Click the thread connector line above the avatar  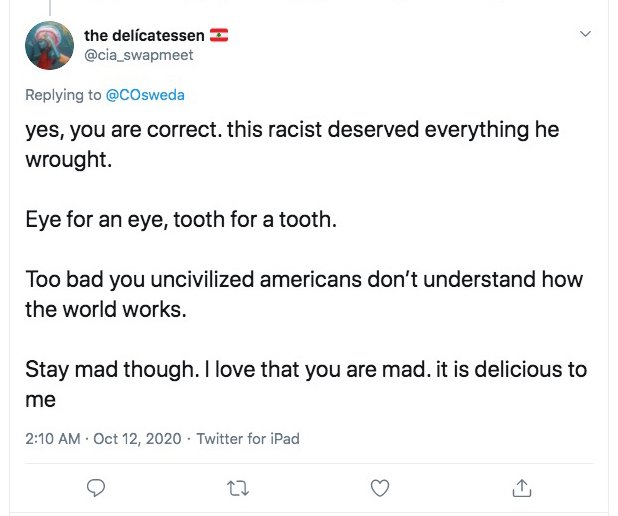point(49,8)
